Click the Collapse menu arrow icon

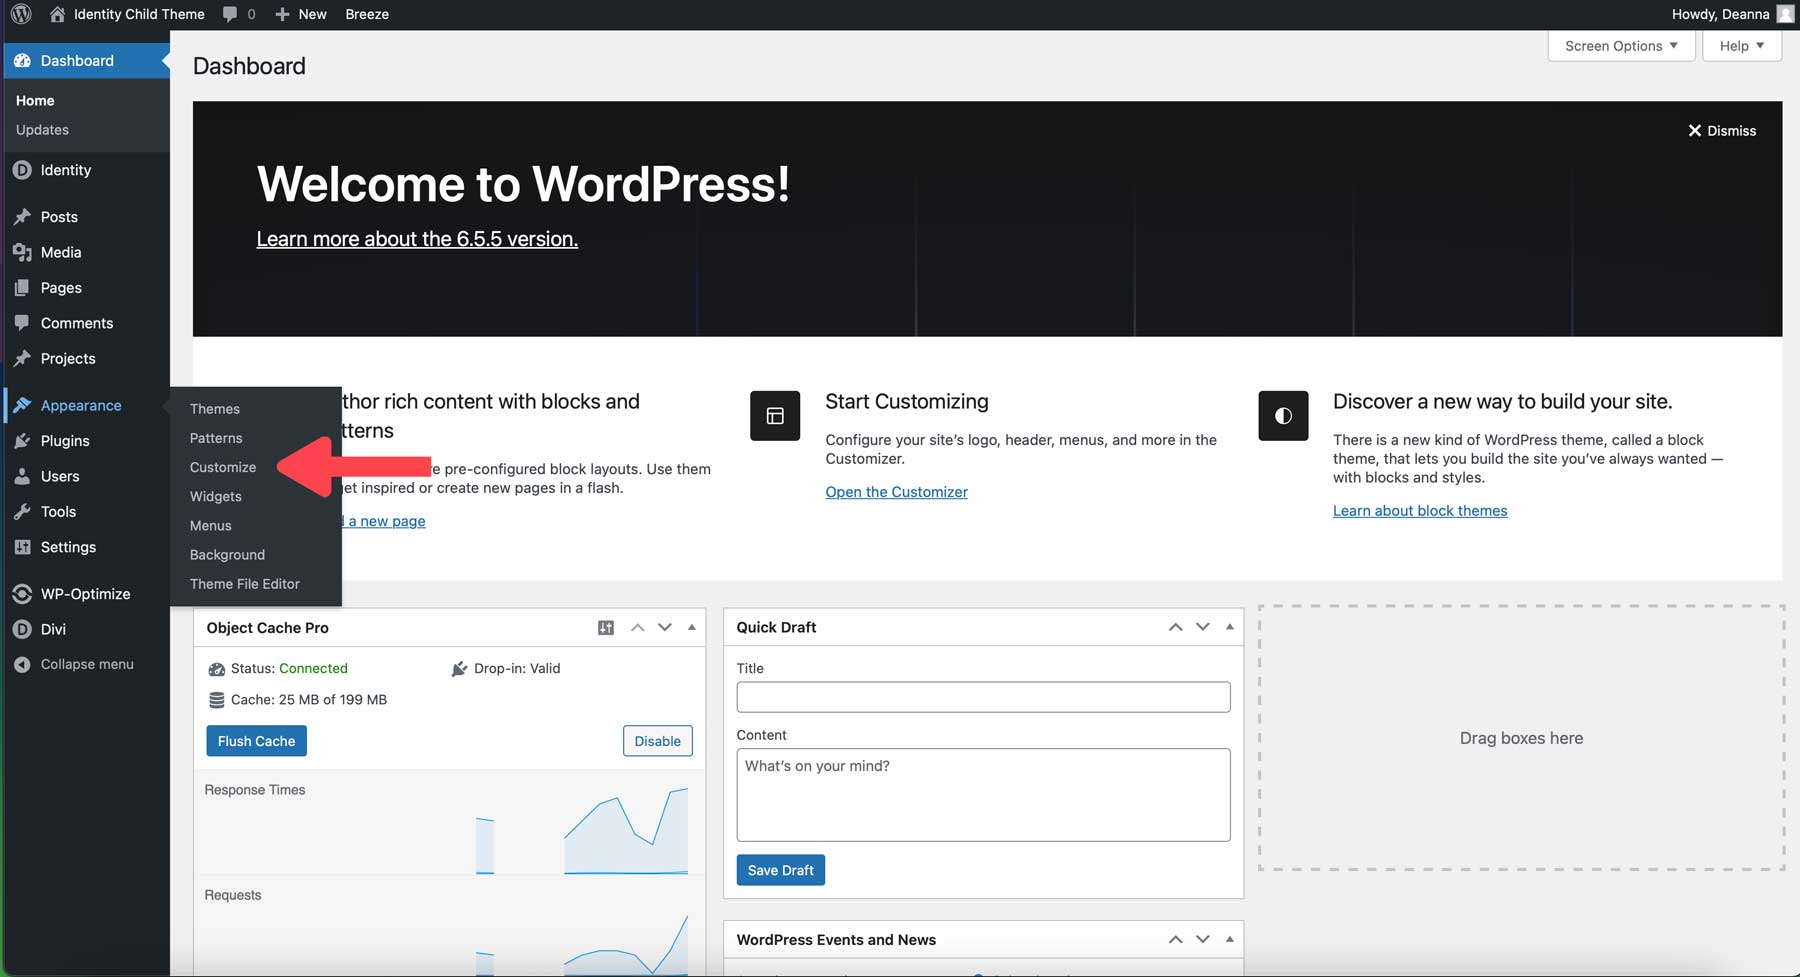(x=22, y=664)
